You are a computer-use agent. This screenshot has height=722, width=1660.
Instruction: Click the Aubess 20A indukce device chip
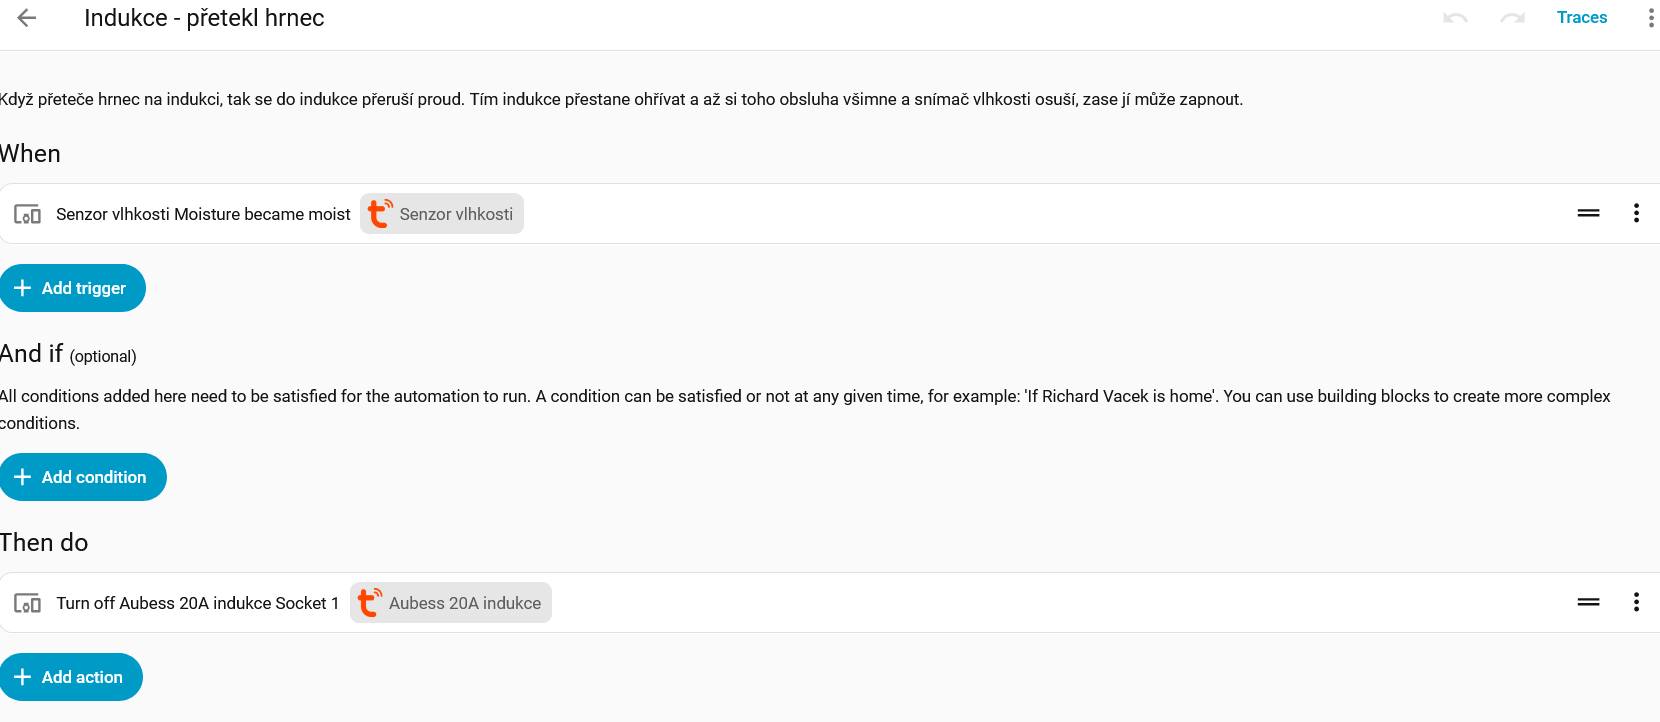pos(451,603)
